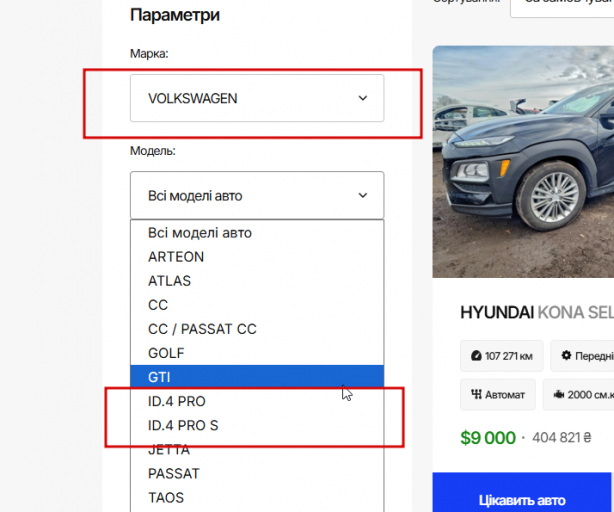Click the Автомат transmission badge
Image resolution: width=614 pixels, height=512 pixels.
[x=498, y=395]
